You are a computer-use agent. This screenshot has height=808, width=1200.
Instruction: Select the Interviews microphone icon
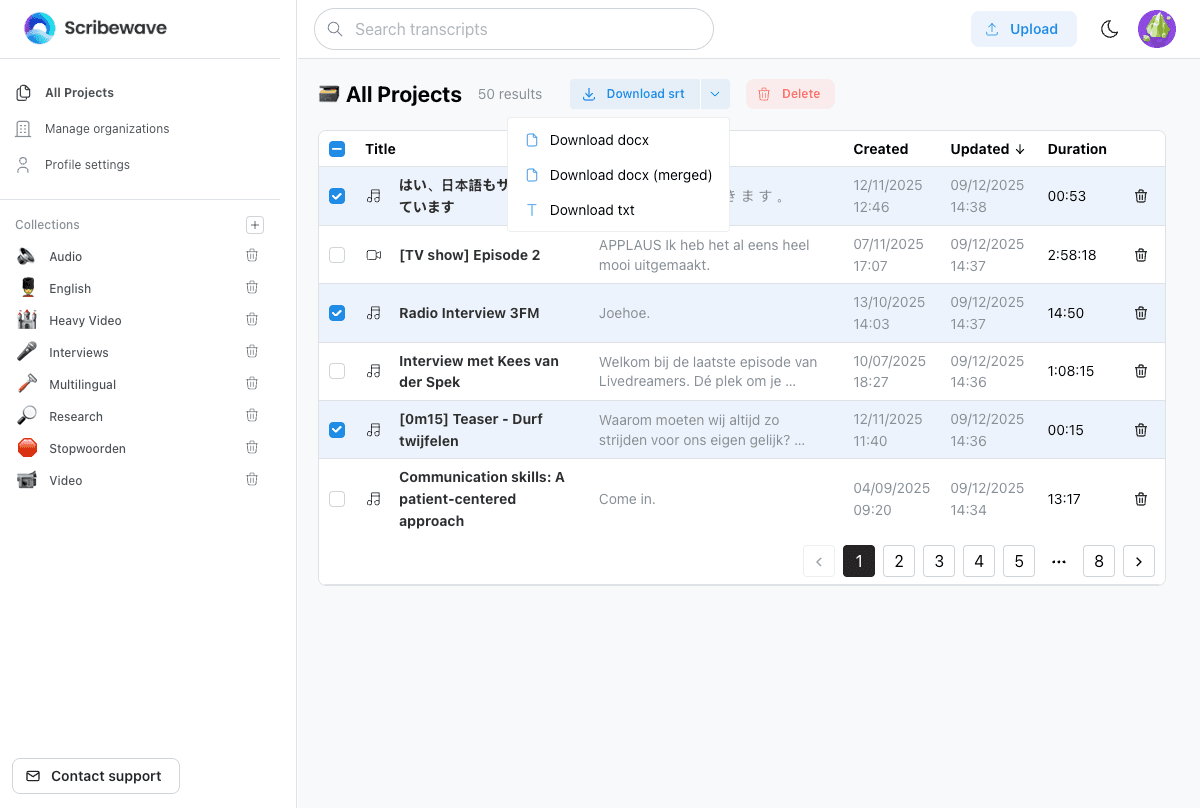click(25, 352)
